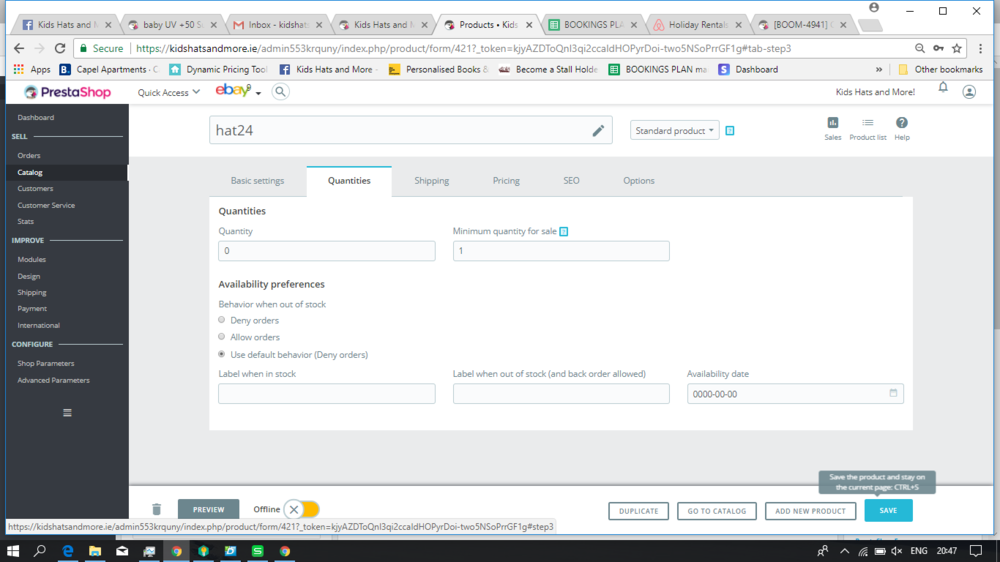The height and width of the screenshot is (562, 1000).
Task: Click Label when in stock field
Action: [x=327, y=394]
